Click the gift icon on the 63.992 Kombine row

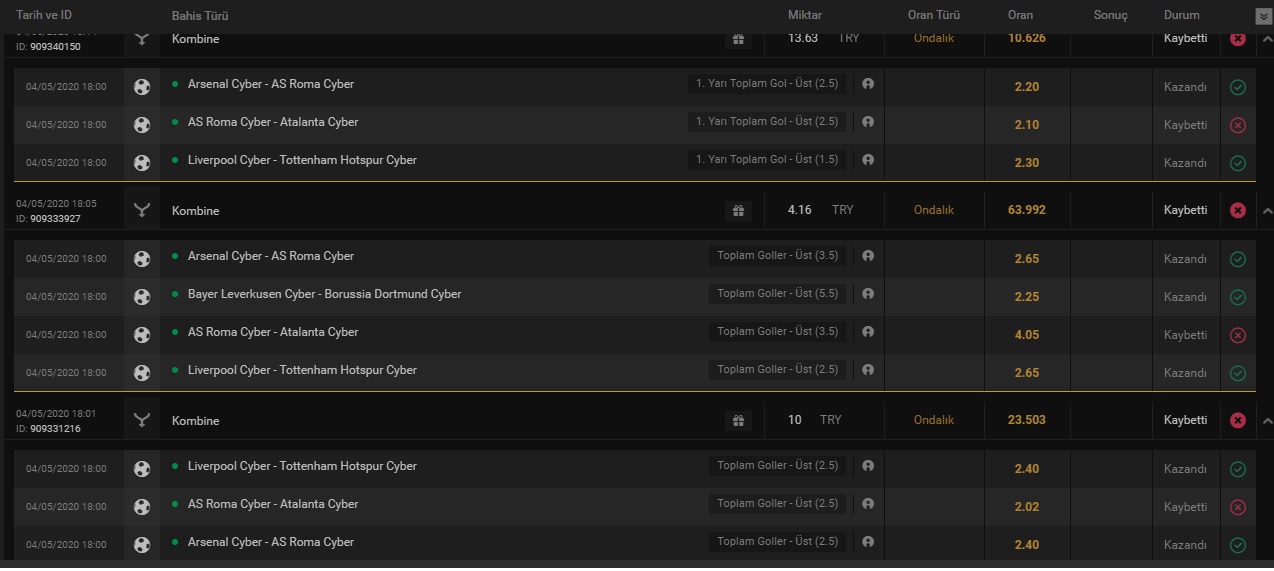point(738,211)
